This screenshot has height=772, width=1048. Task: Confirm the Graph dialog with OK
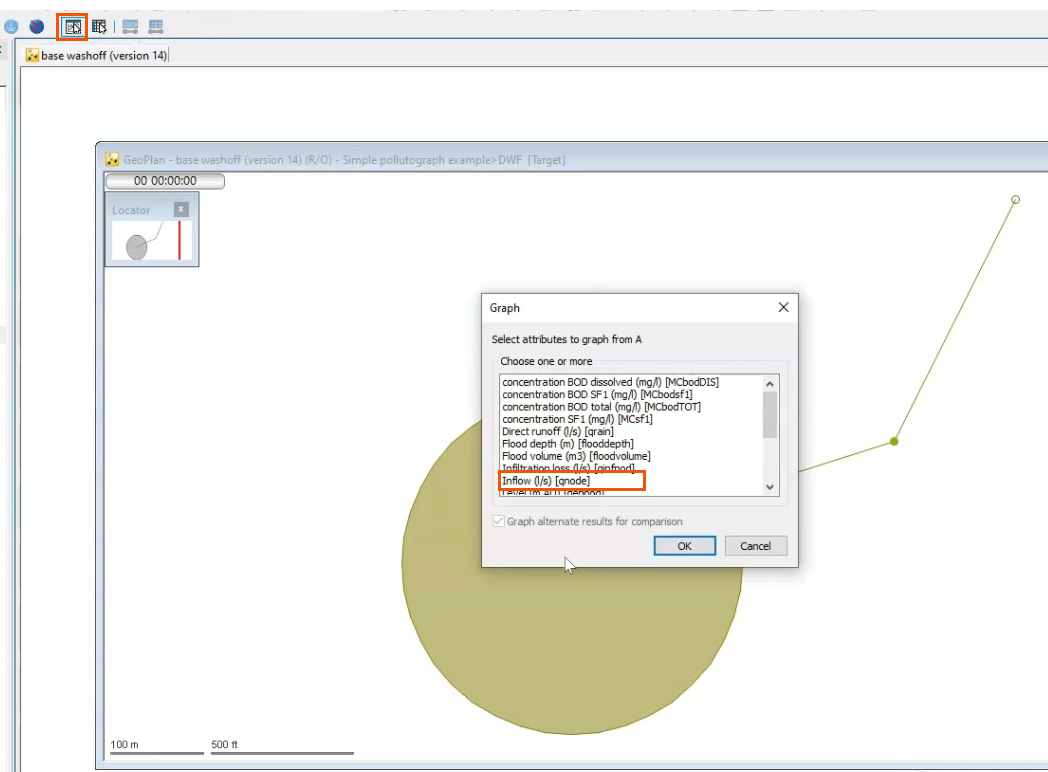(x=684, y=545)
